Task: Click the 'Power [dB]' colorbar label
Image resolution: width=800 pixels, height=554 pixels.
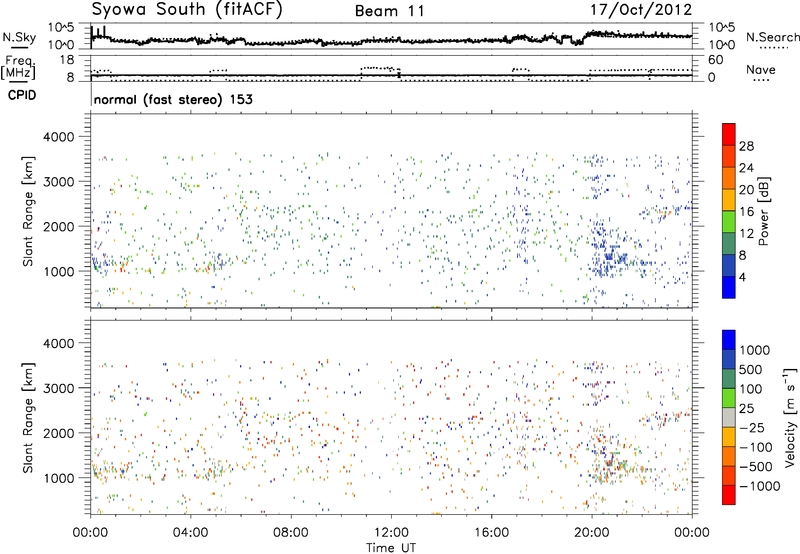Action: point(764,211)
